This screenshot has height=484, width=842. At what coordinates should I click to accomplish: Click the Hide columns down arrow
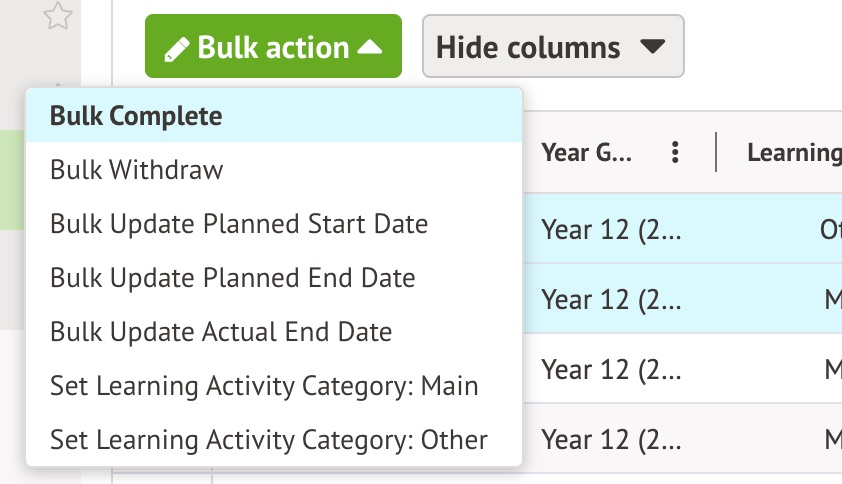(x=652, y=47)
